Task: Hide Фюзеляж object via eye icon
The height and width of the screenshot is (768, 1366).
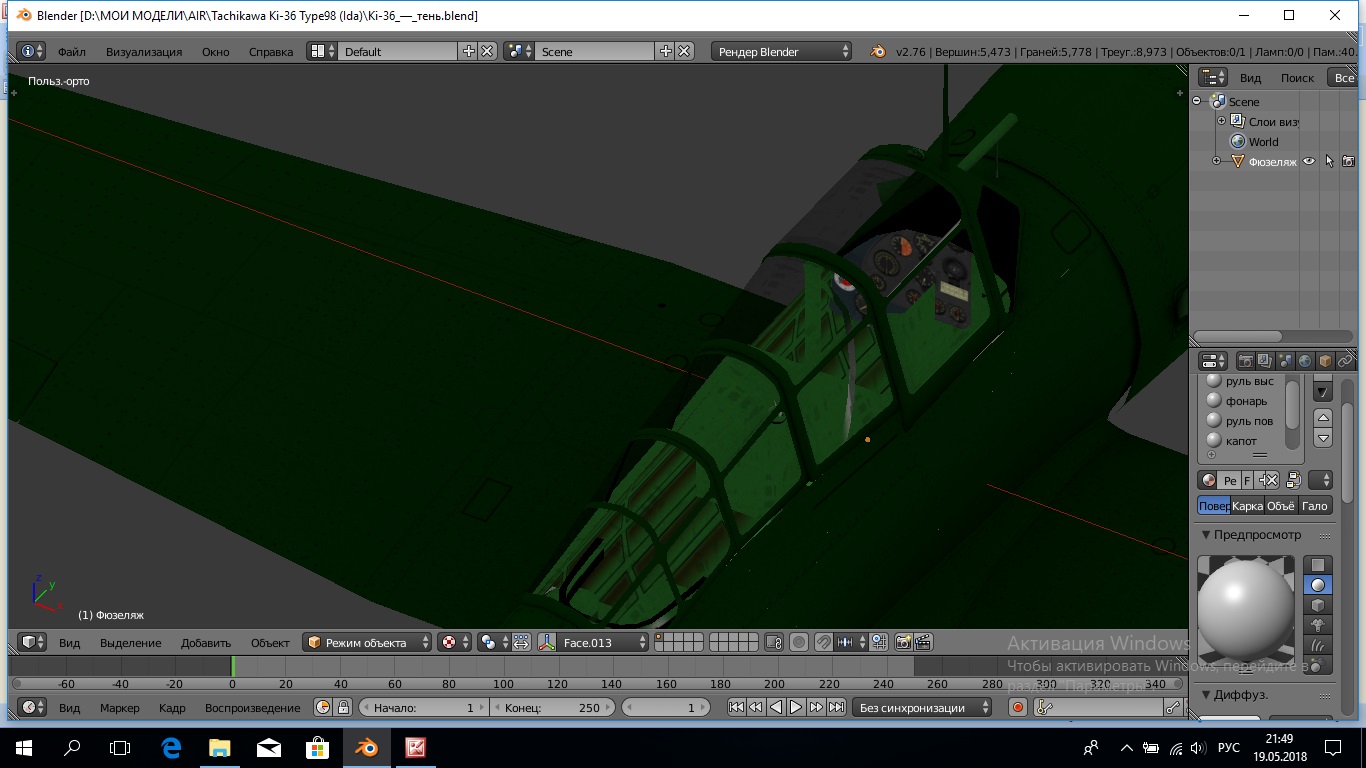Action: tap(1308, 161)
